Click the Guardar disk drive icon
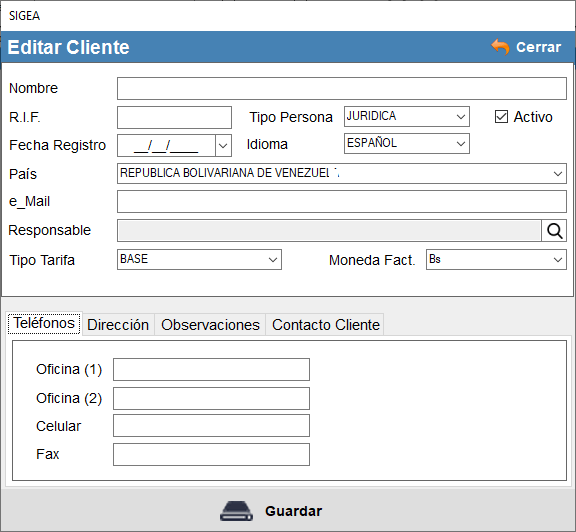This screenshot has height=532, width=576. [x=236, y=511]
